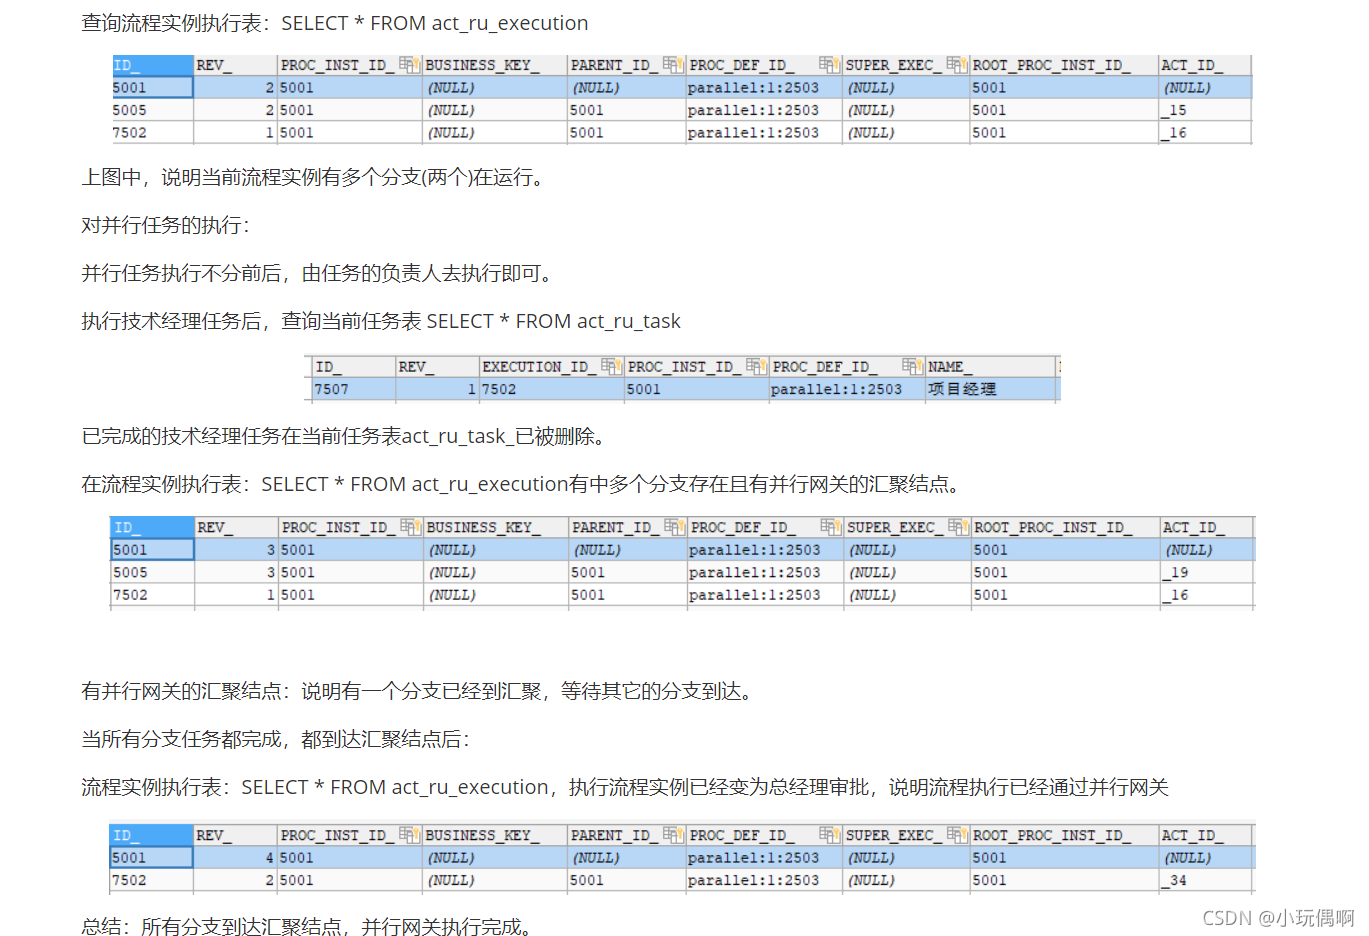This screenshot has height=936, width=1369.
Task: Click the key icon beside EXECUTION_ID_ column header
Action: point(611,366)
